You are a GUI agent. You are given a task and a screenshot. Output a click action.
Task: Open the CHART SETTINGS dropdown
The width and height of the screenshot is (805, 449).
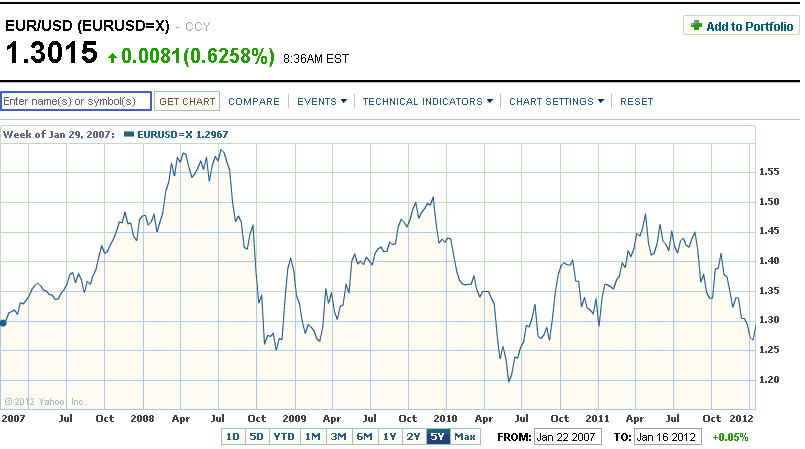click(x=557, y=102)
